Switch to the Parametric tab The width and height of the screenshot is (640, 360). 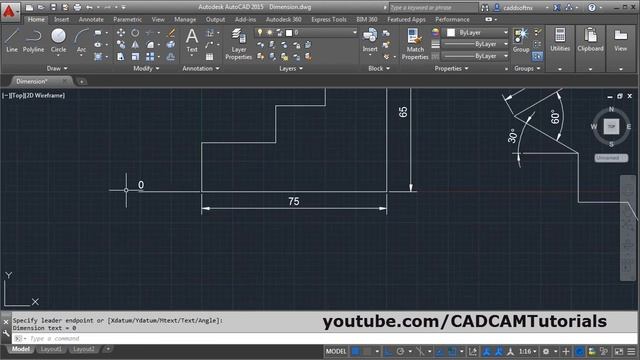pyautogui.click(x=127, y=19)
